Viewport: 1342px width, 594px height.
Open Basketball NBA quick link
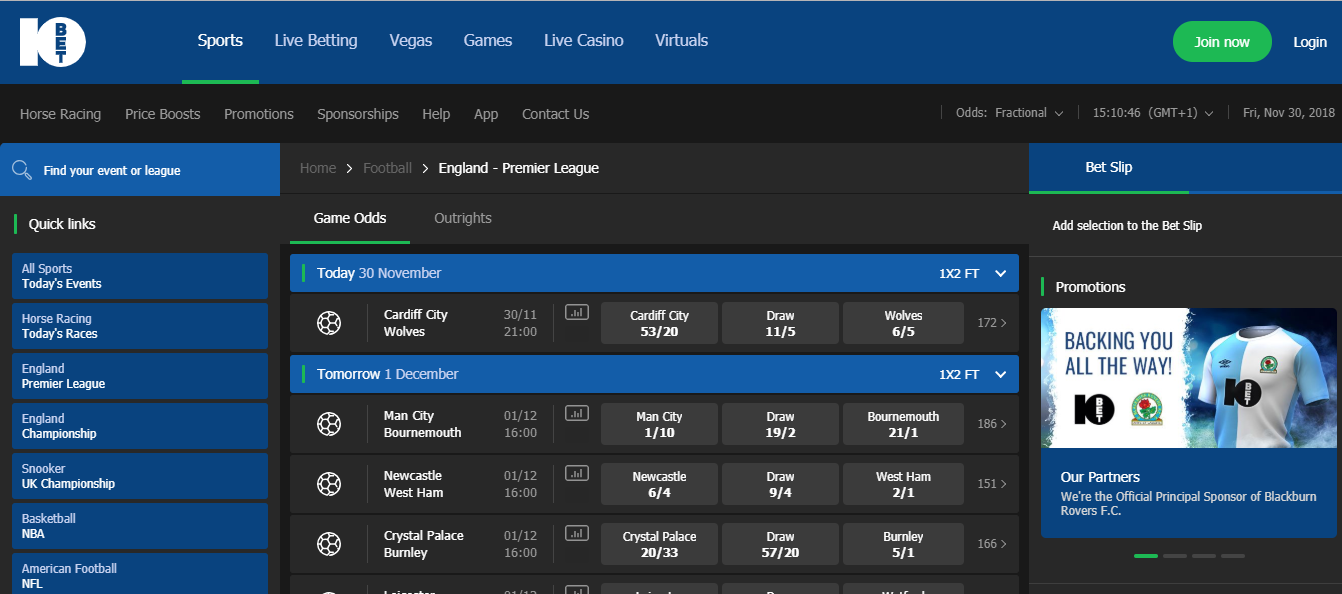click(140, 526)
